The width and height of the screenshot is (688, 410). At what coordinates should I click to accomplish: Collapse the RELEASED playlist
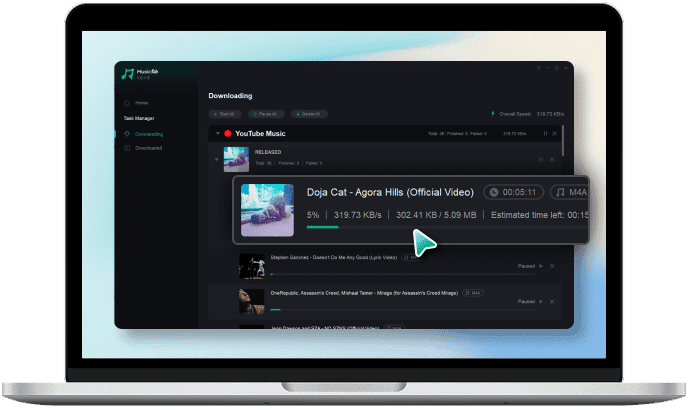[x=217, y=159]
